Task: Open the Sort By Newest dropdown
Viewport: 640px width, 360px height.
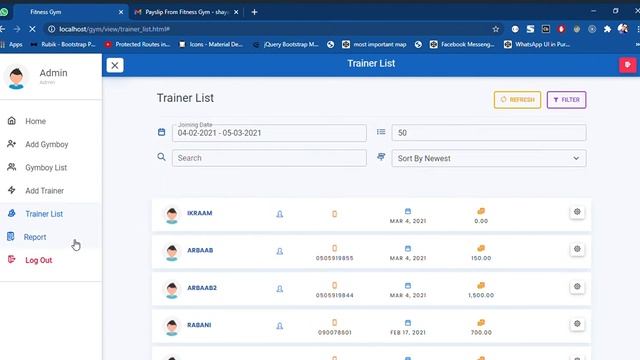Action: pyautogui.click(x=489, y=158)
